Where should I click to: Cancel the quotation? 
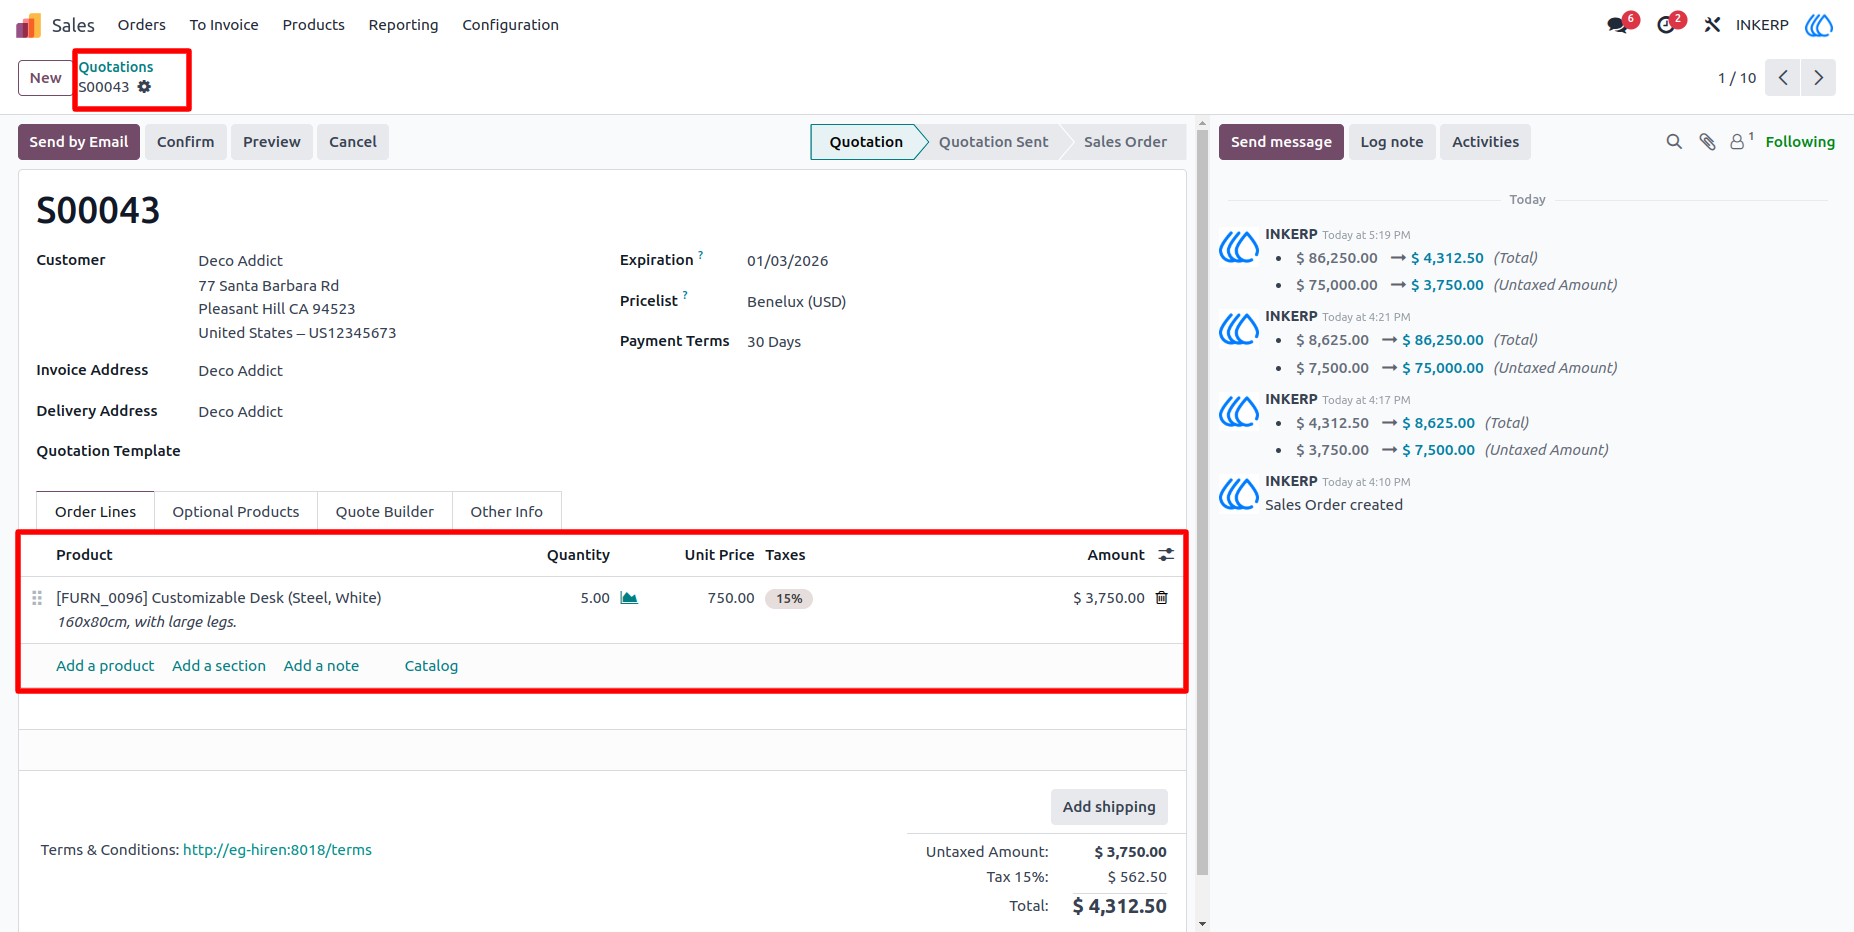click(353, 142)
